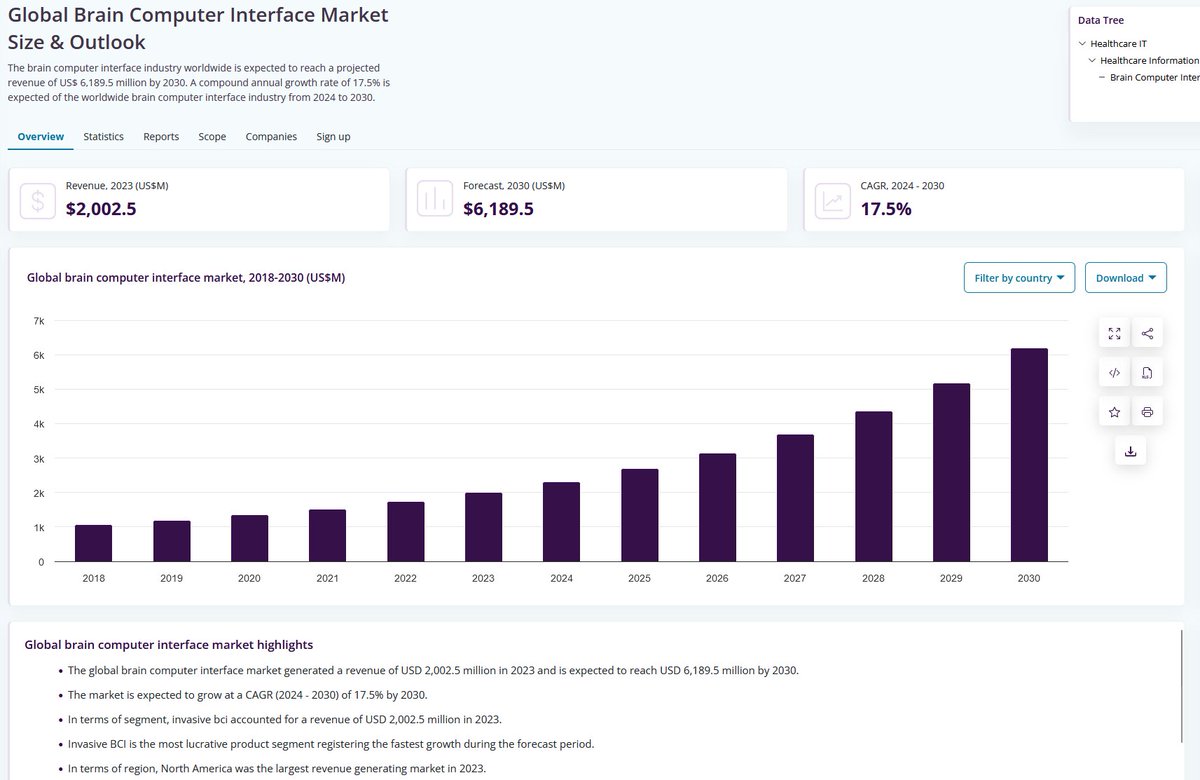
Task: Collapse the Healthcare IT tree node
Action: [1083, 44]
